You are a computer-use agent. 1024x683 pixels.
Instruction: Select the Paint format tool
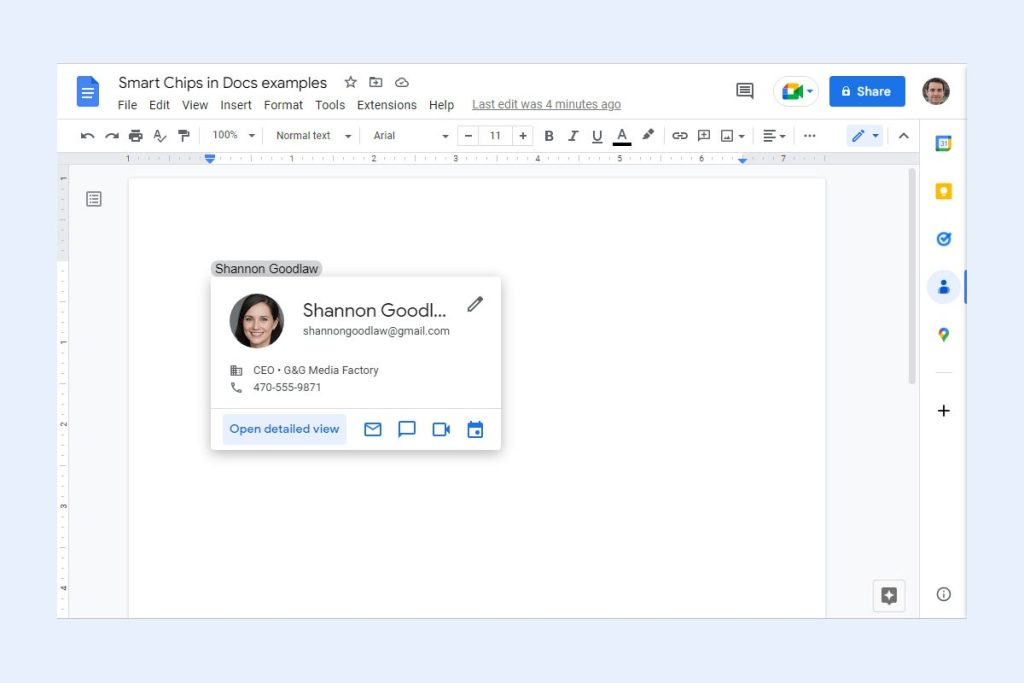[x=184, y=135]
